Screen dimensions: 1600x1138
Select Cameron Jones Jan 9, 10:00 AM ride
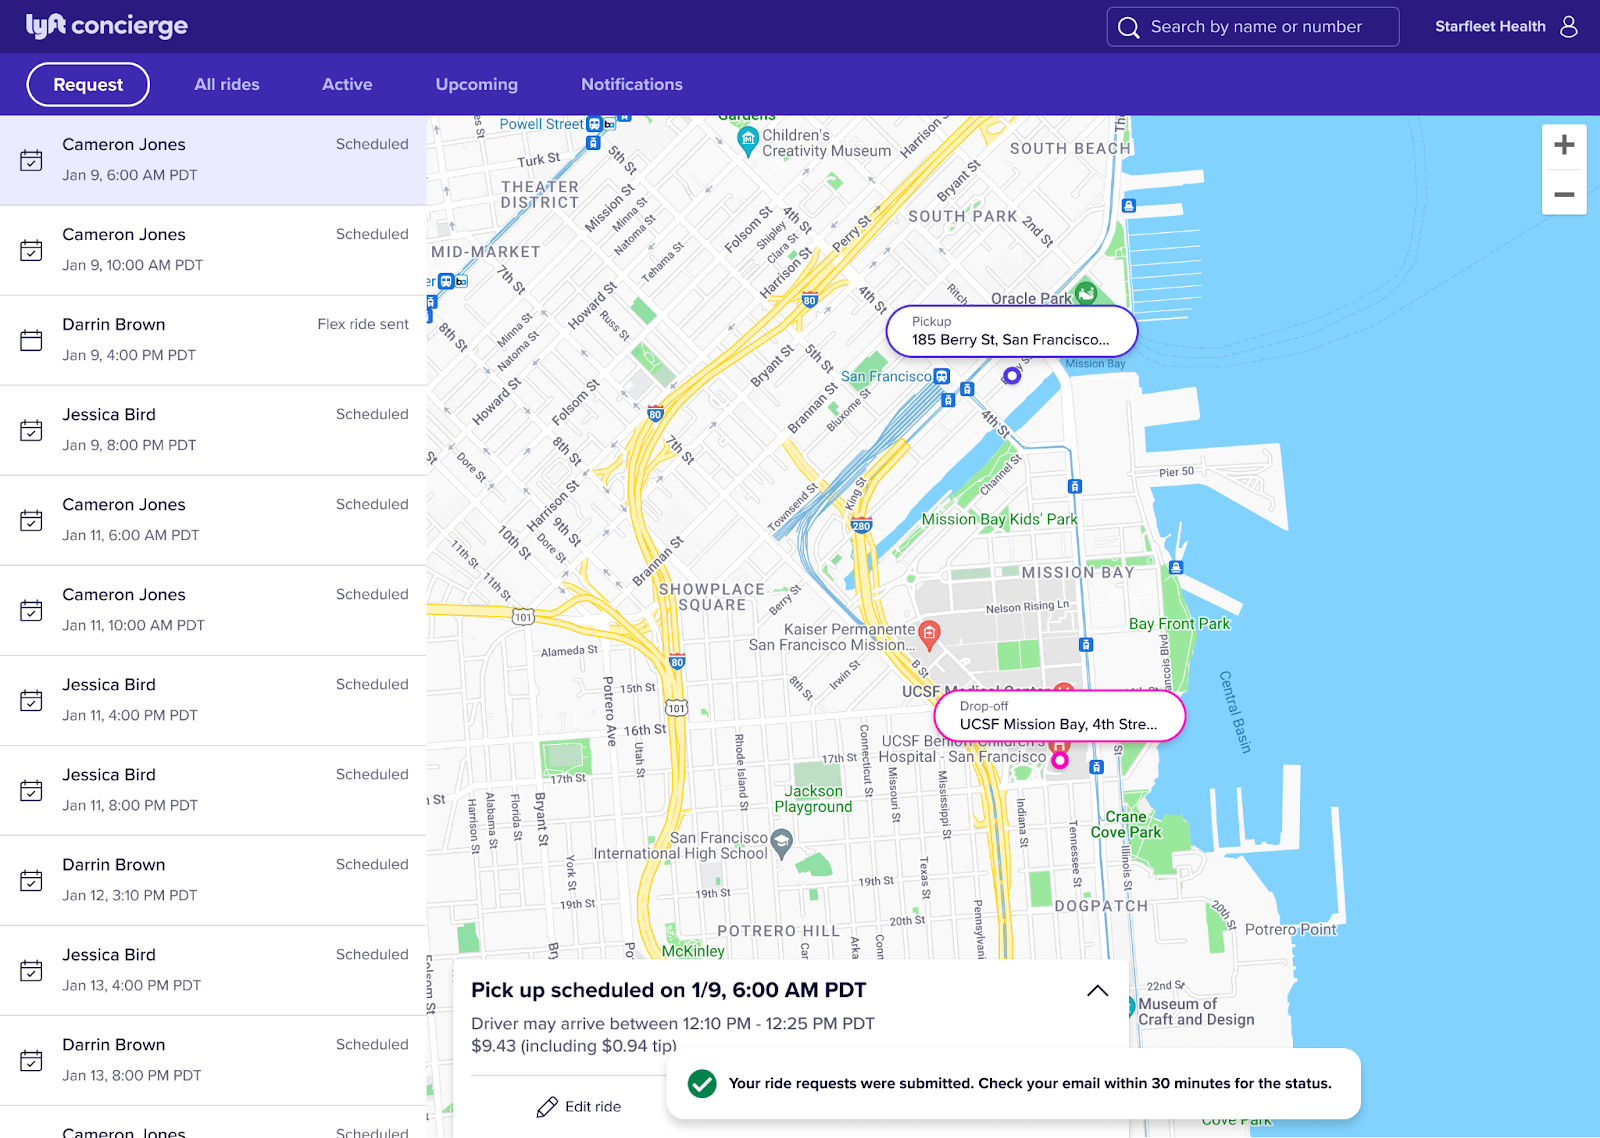[213, 250]
